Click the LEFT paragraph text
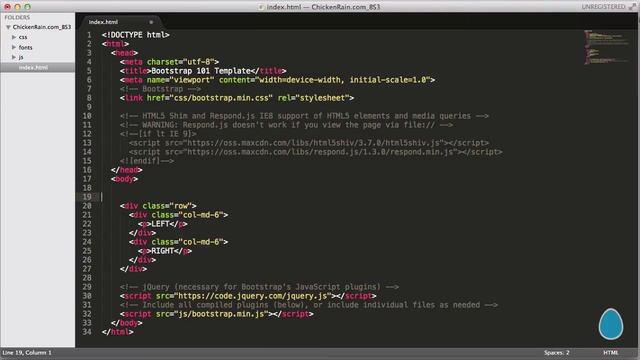Image resolution: width=640 pixels, height=360 pixels. pyautogui.click(x=160, y=224)
